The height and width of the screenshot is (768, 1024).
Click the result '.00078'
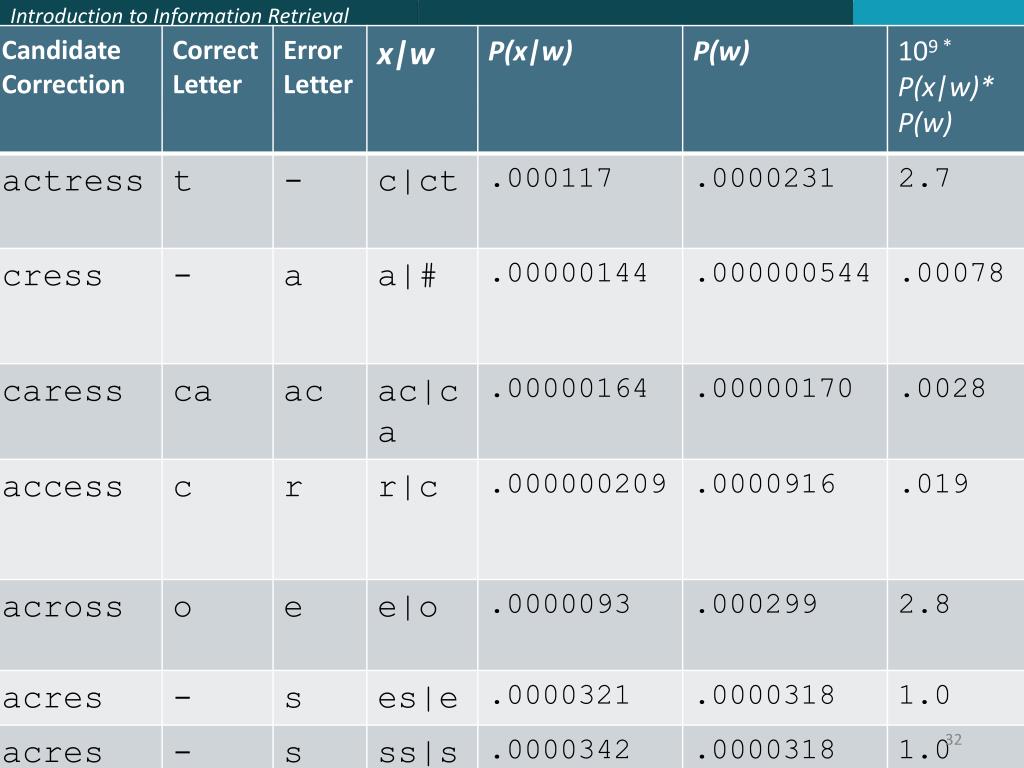point(952,273)
